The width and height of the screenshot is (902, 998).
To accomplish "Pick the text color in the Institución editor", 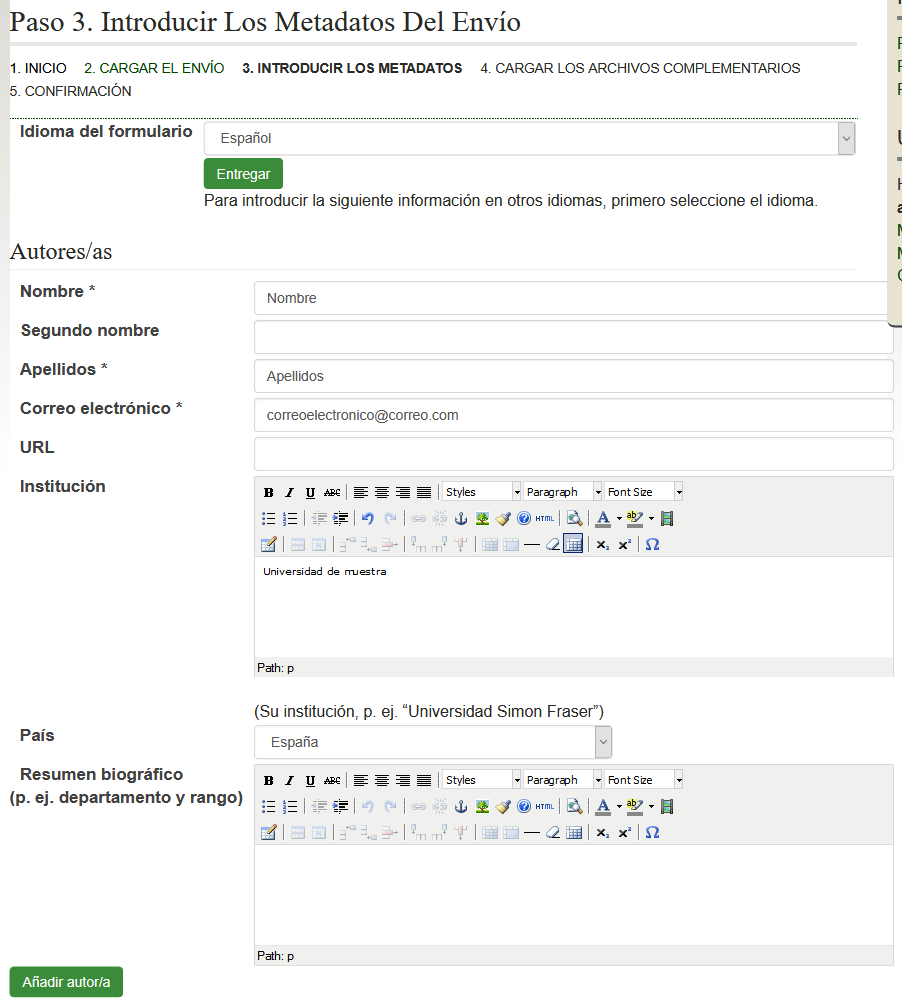I will coord(602,518).
